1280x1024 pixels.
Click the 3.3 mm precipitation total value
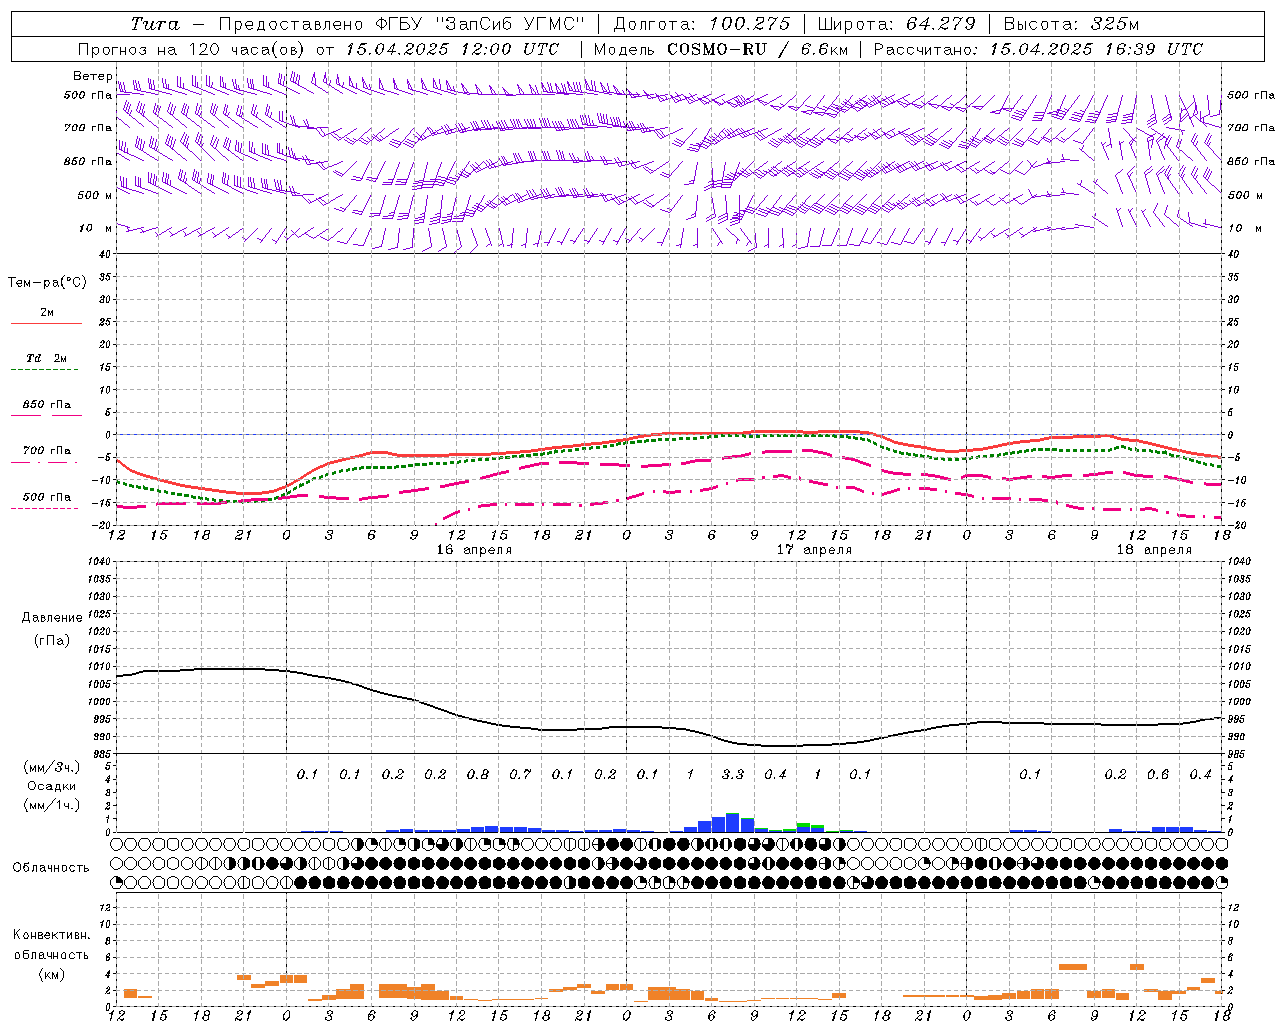(732, 774)
